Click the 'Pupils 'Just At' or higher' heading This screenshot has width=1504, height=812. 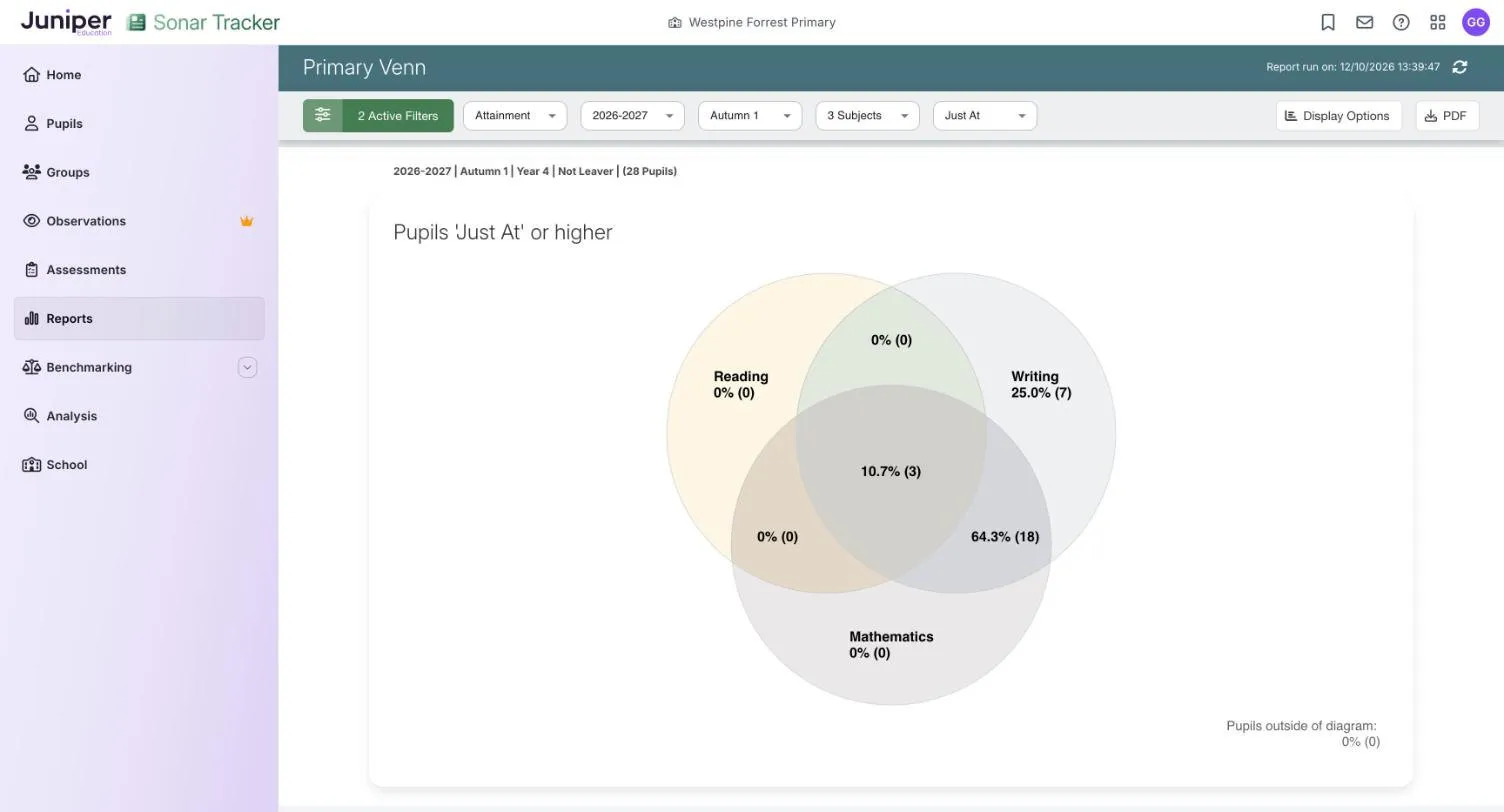tap(503, 232)
